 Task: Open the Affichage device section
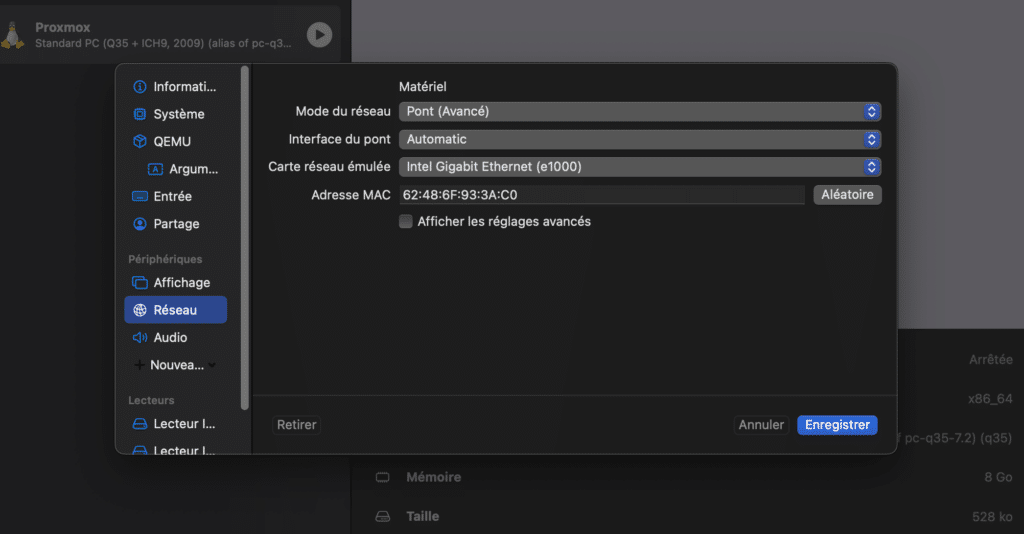click(x=176, y=283)
